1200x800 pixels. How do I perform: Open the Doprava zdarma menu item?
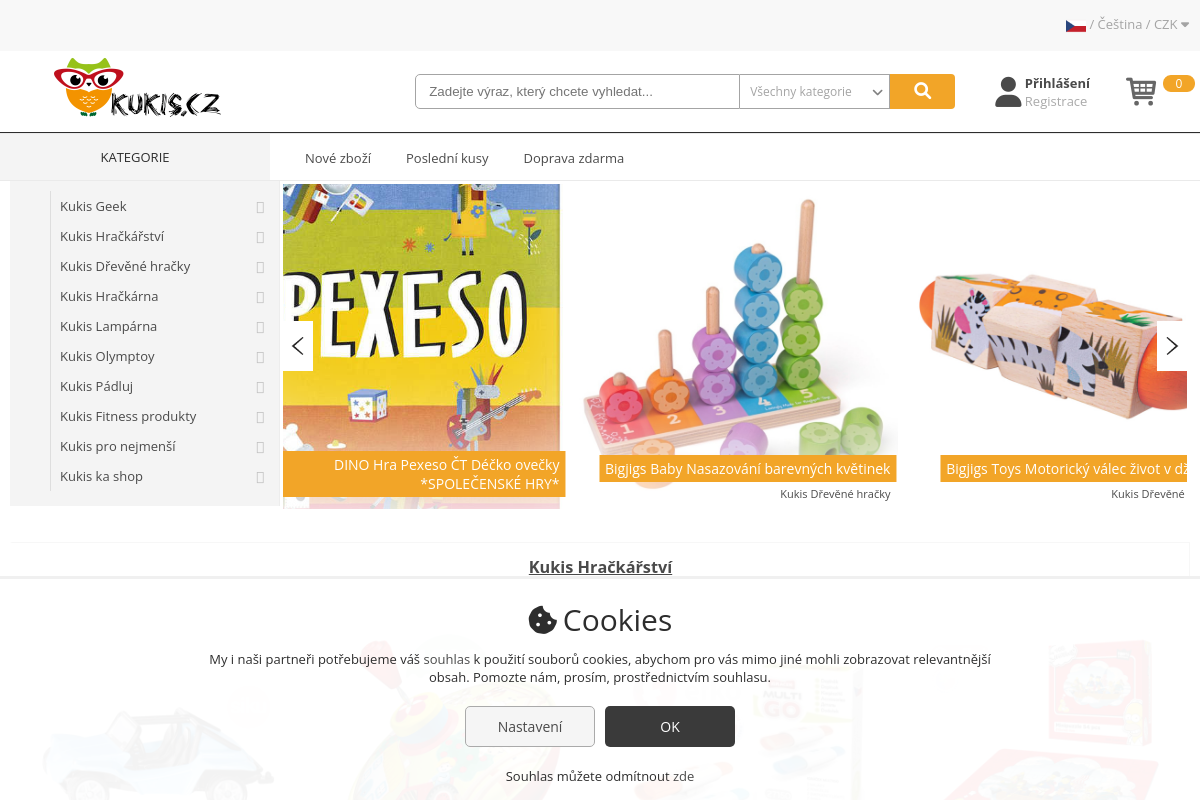(x=574, y=158)
